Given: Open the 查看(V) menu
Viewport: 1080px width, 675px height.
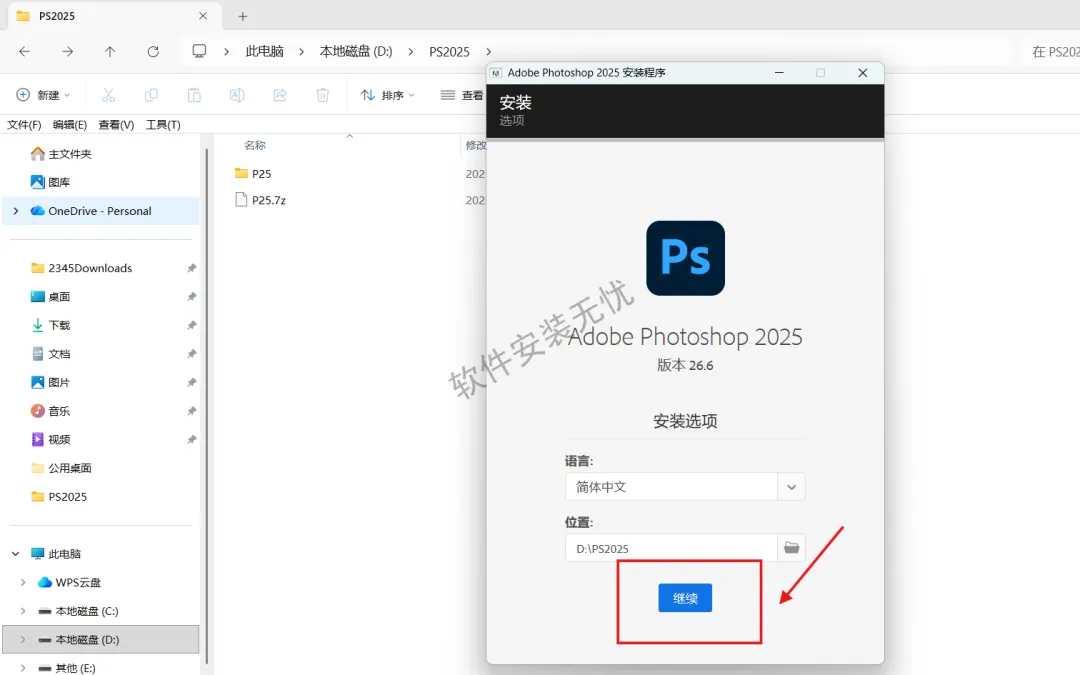Looking at the screenshot, I should [116, 125].
